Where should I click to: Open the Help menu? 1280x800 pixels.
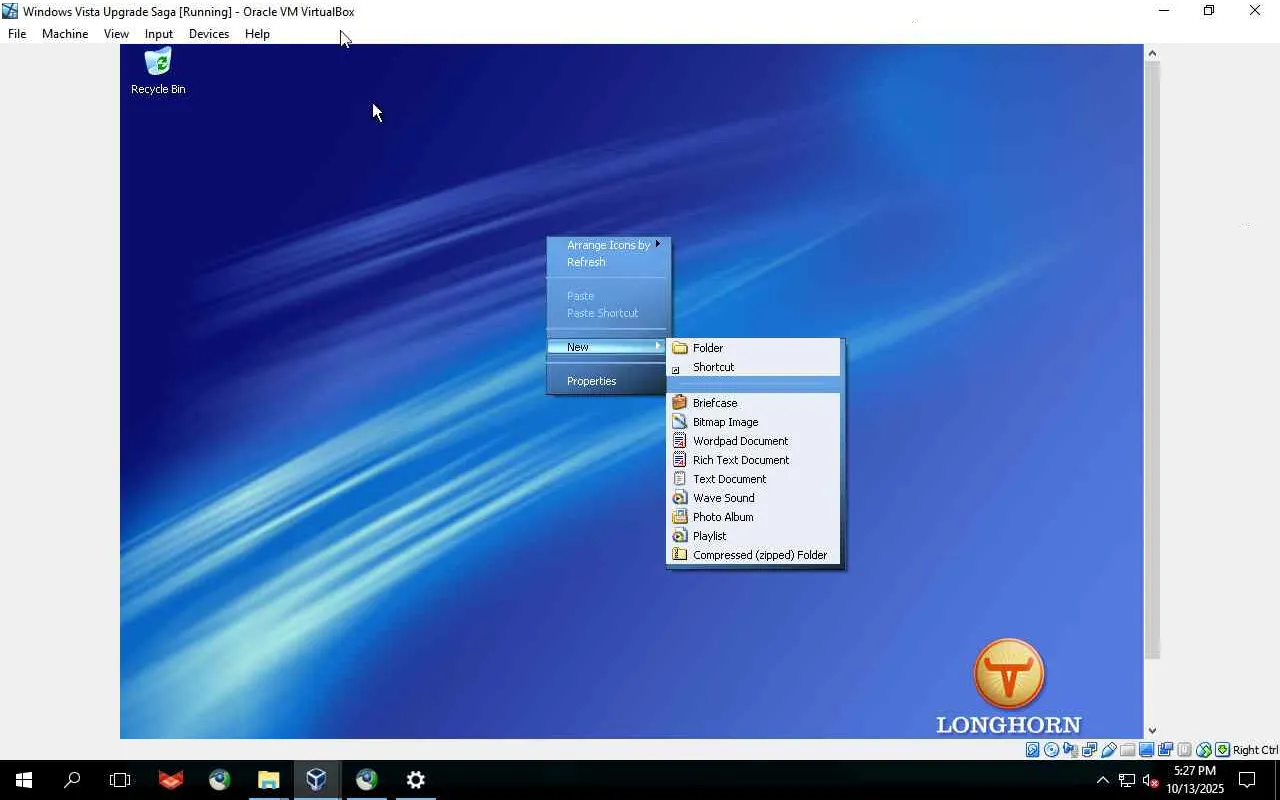257,34
